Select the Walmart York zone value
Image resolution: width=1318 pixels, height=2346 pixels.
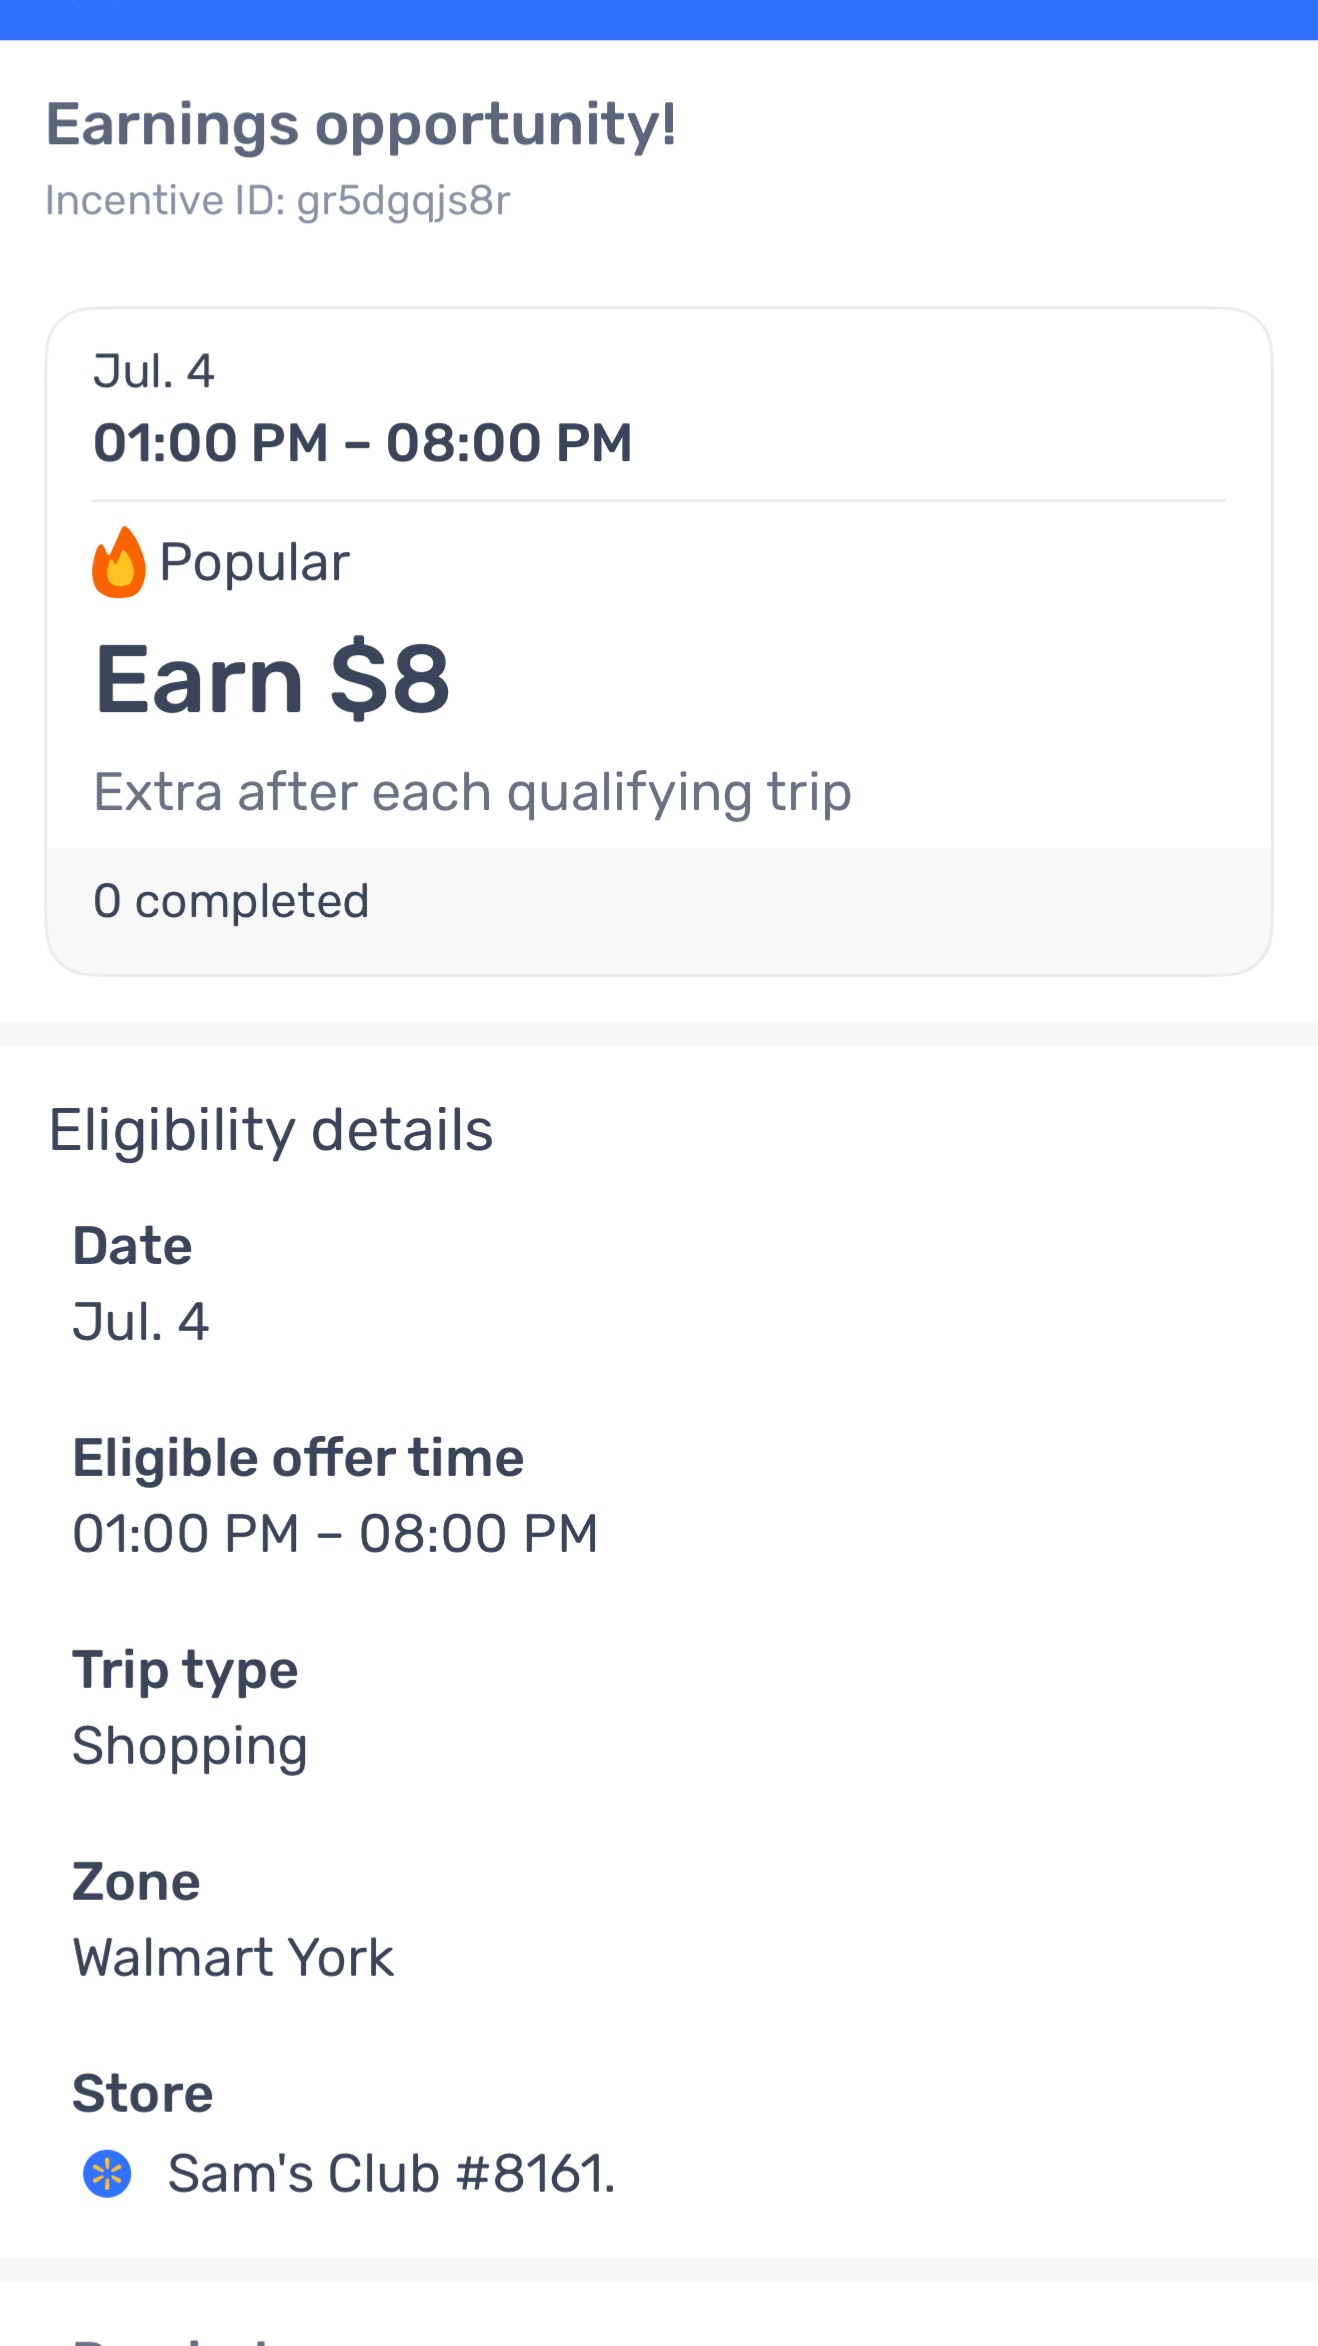(x=233, y=1958)
